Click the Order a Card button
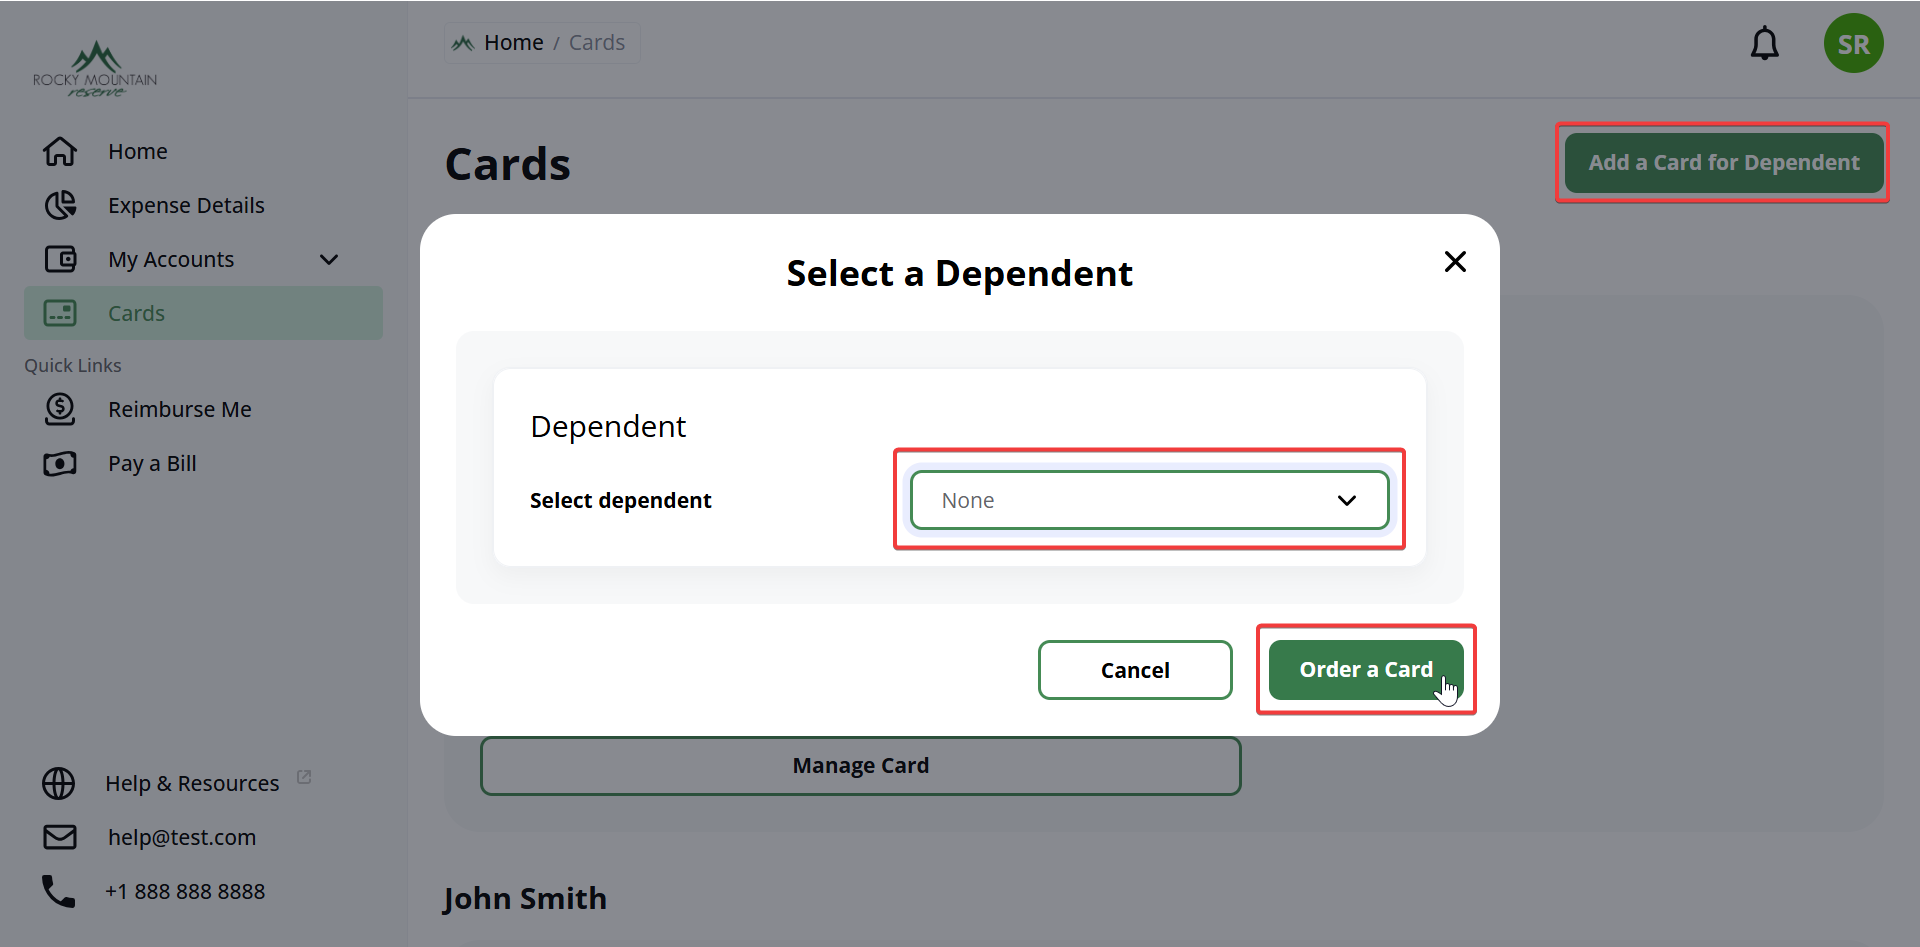Image resolution: width=1920 pixels, height=947 pixels. (x=1365, y=669)
